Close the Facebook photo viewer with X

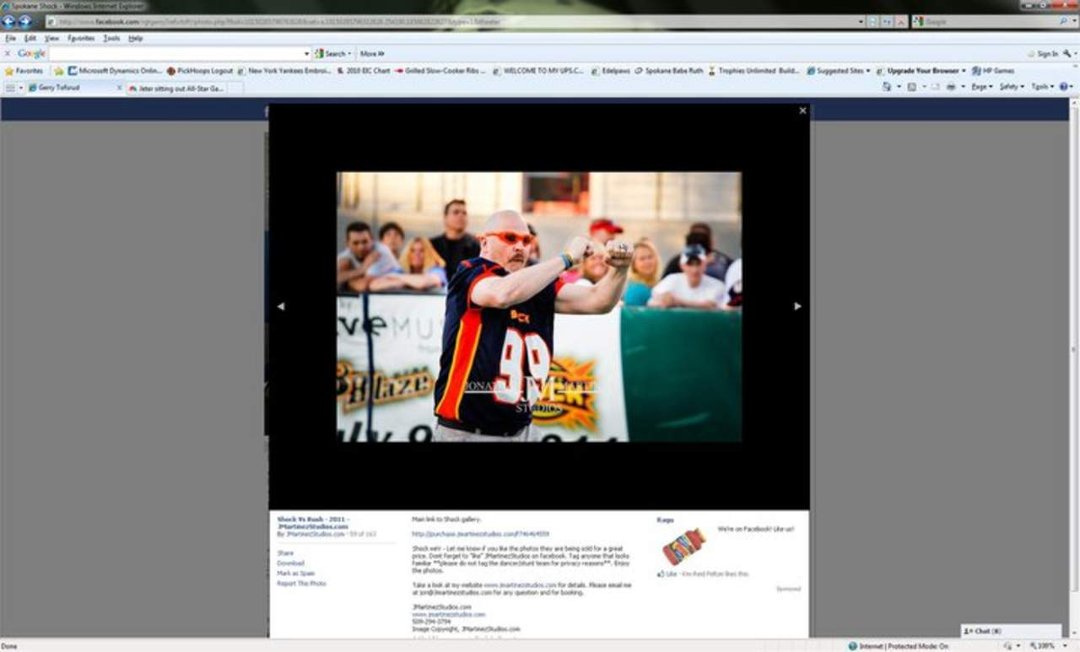[x=802, y=110]
